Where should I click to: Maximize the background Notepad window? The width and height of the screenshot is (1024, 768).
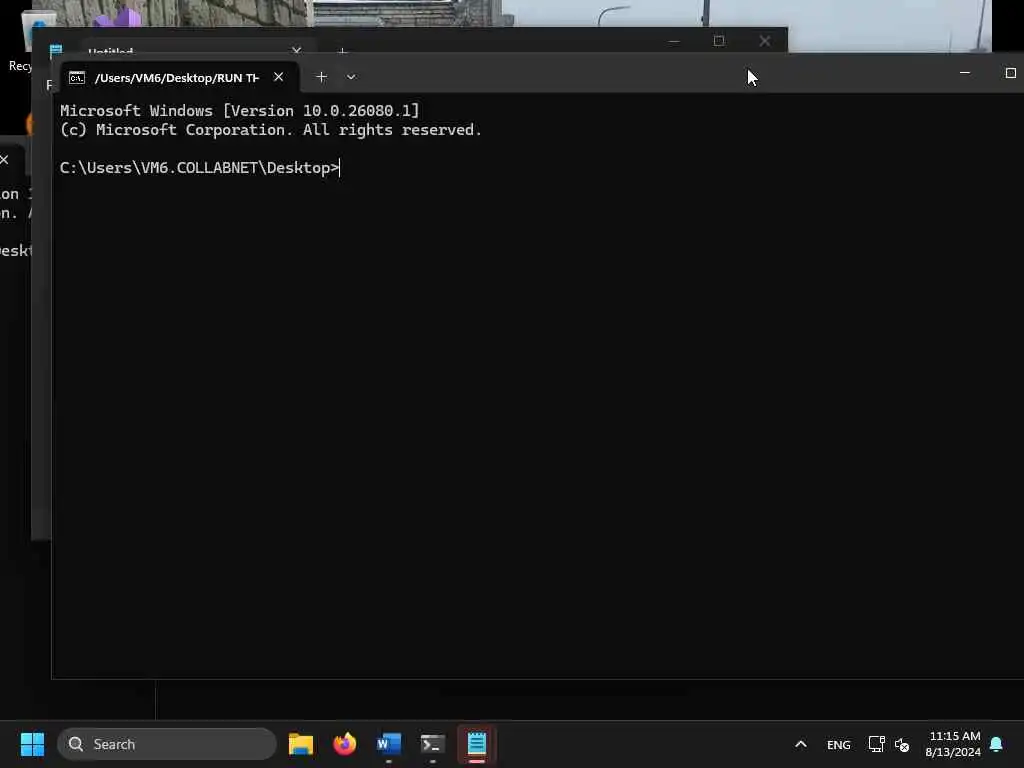point(719,41)
